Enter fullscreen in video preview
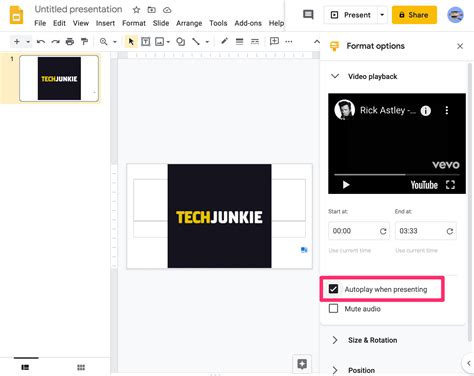Image resolution: width=474 pixels, height=376 pixels. 450,185
